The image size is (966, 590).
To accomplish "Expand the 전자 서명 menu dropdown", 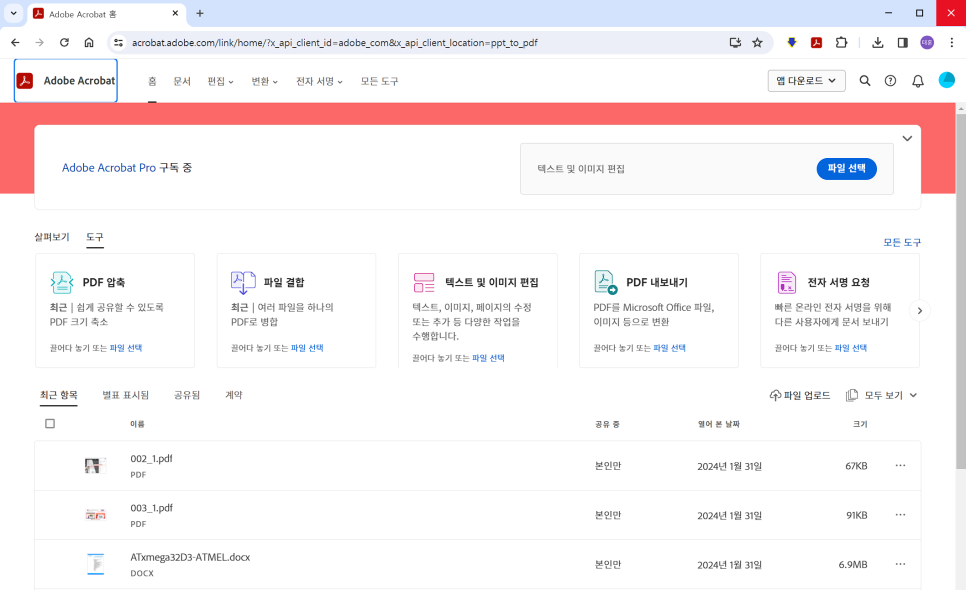I will (x=319, y=81).
